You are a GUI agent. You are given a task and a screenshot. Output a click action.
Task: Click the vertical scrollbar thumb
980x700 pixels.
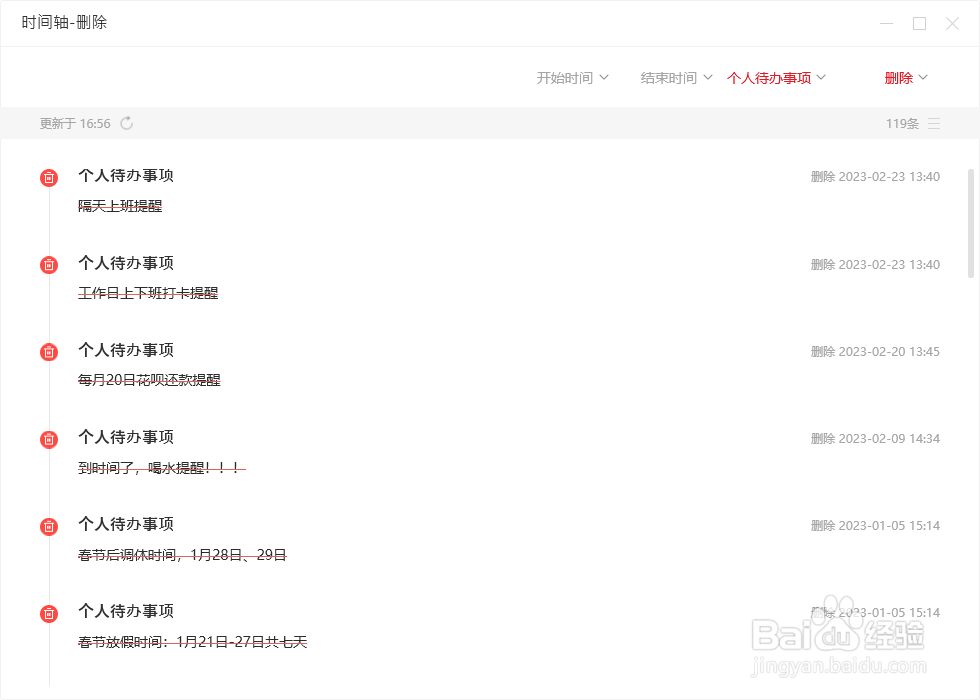(971, 223)
